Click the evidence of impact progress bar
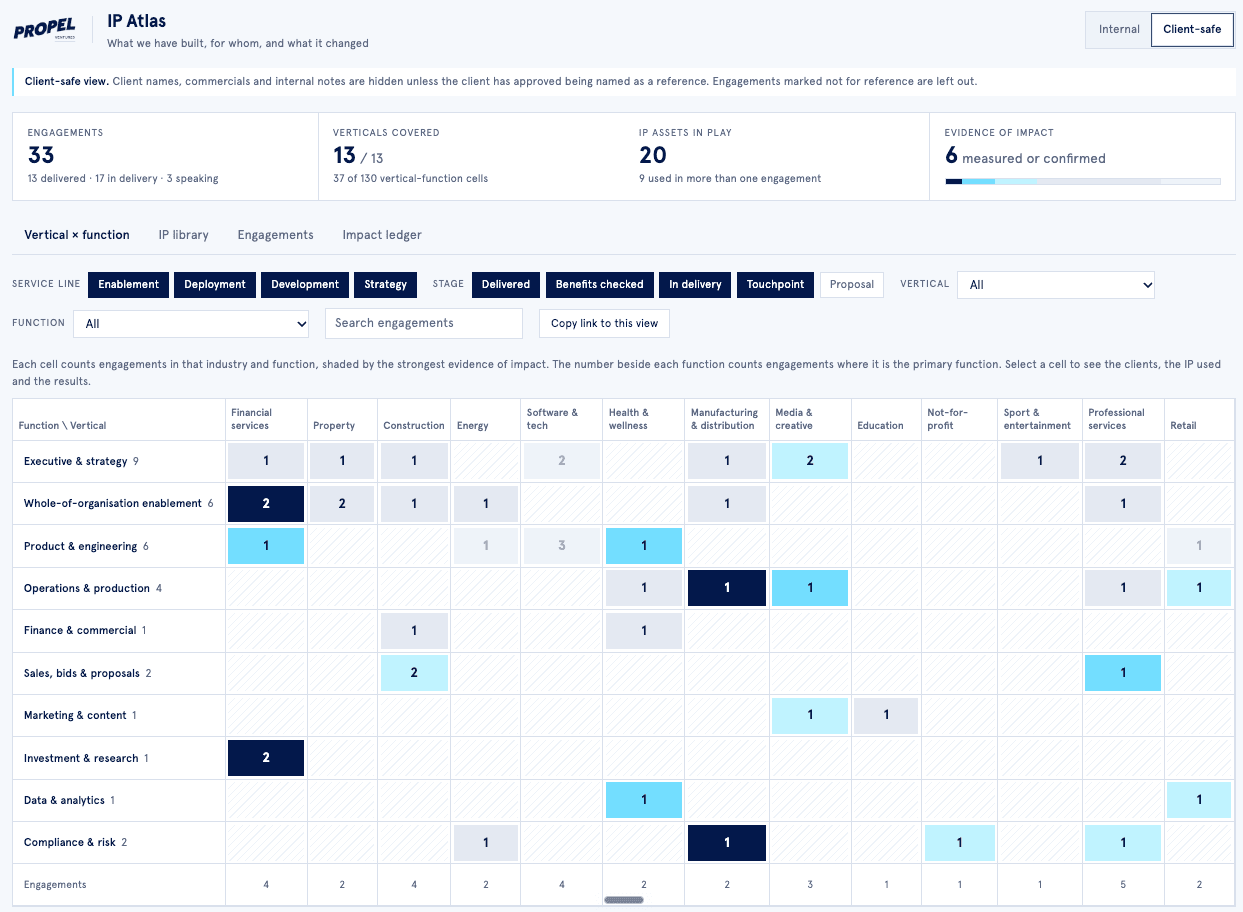Screen dimensions: 1243x912 pos(1083,181)
